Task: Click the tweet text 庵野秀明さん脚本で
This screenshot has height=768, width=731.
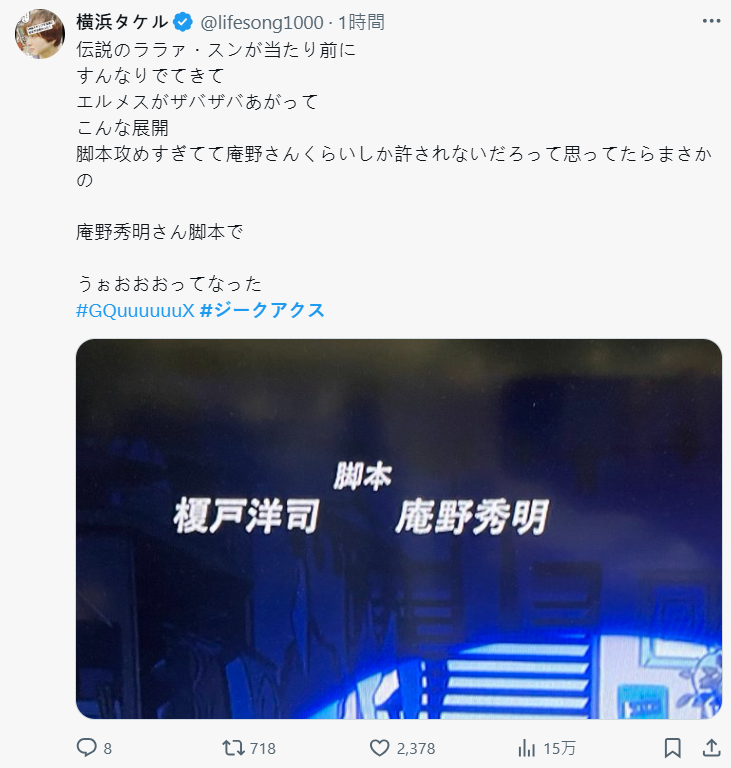Action: [x=160, y=232]
